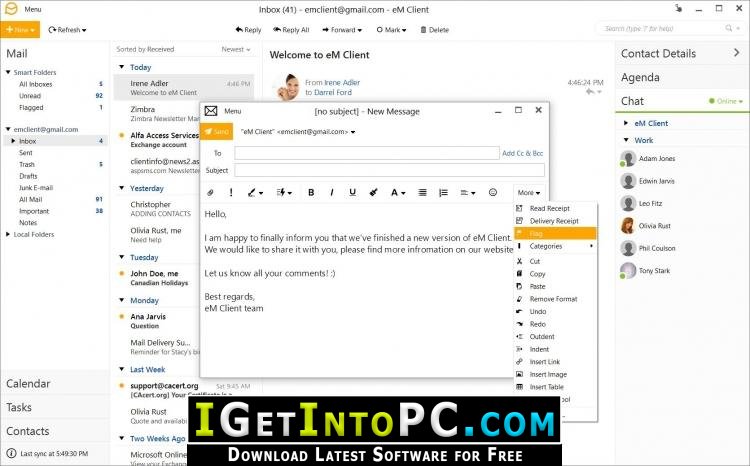Click the main search box
This screenshot has height=466, width=750.
(x=668, y=29)
